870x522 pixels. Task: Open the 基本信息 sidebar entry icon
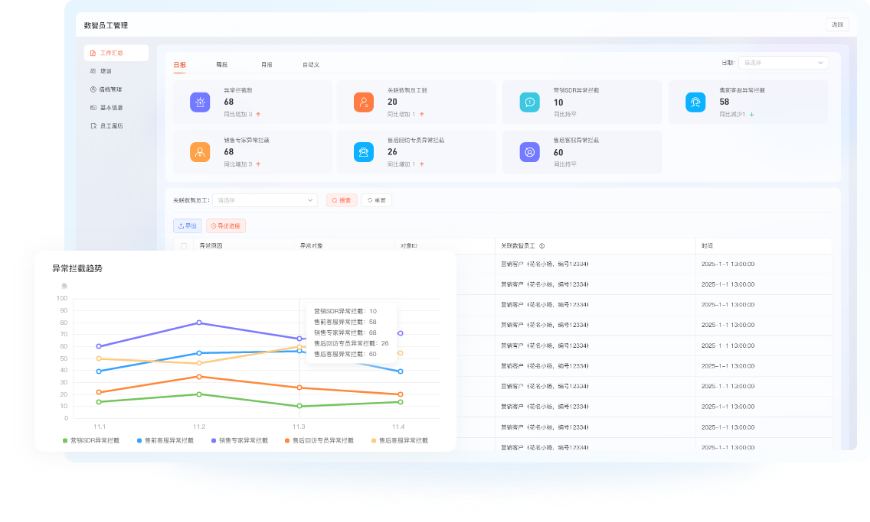(x=93, y=108)
